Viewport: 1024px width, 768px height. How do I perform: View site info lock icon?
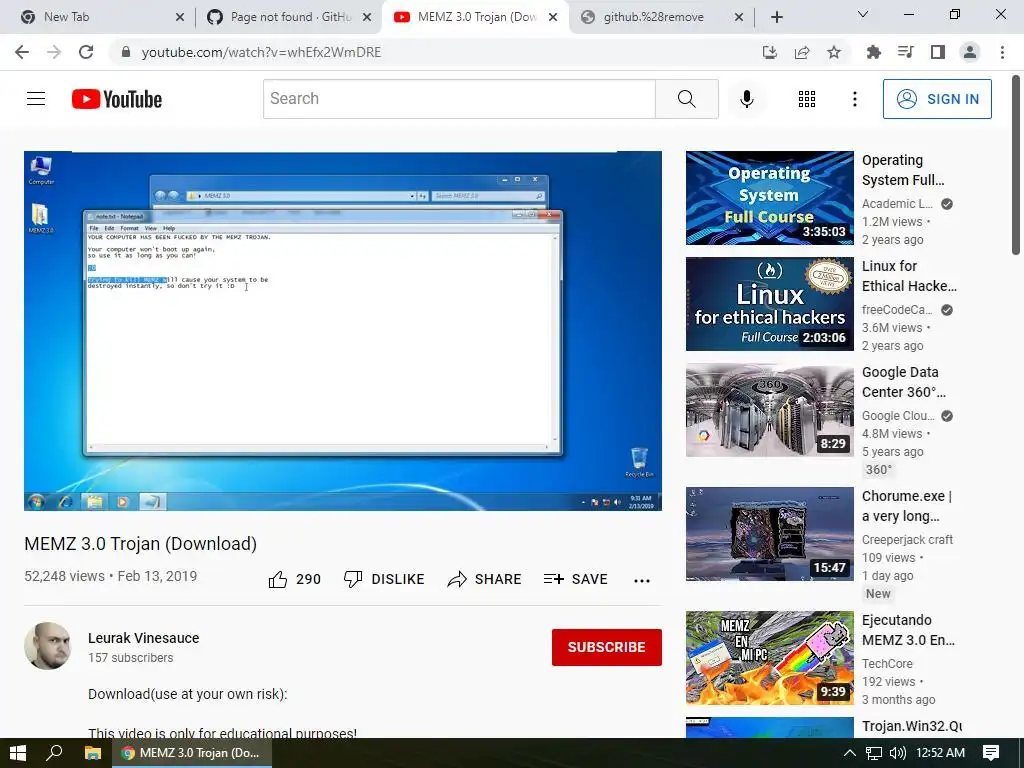click(x=126, y=52)
